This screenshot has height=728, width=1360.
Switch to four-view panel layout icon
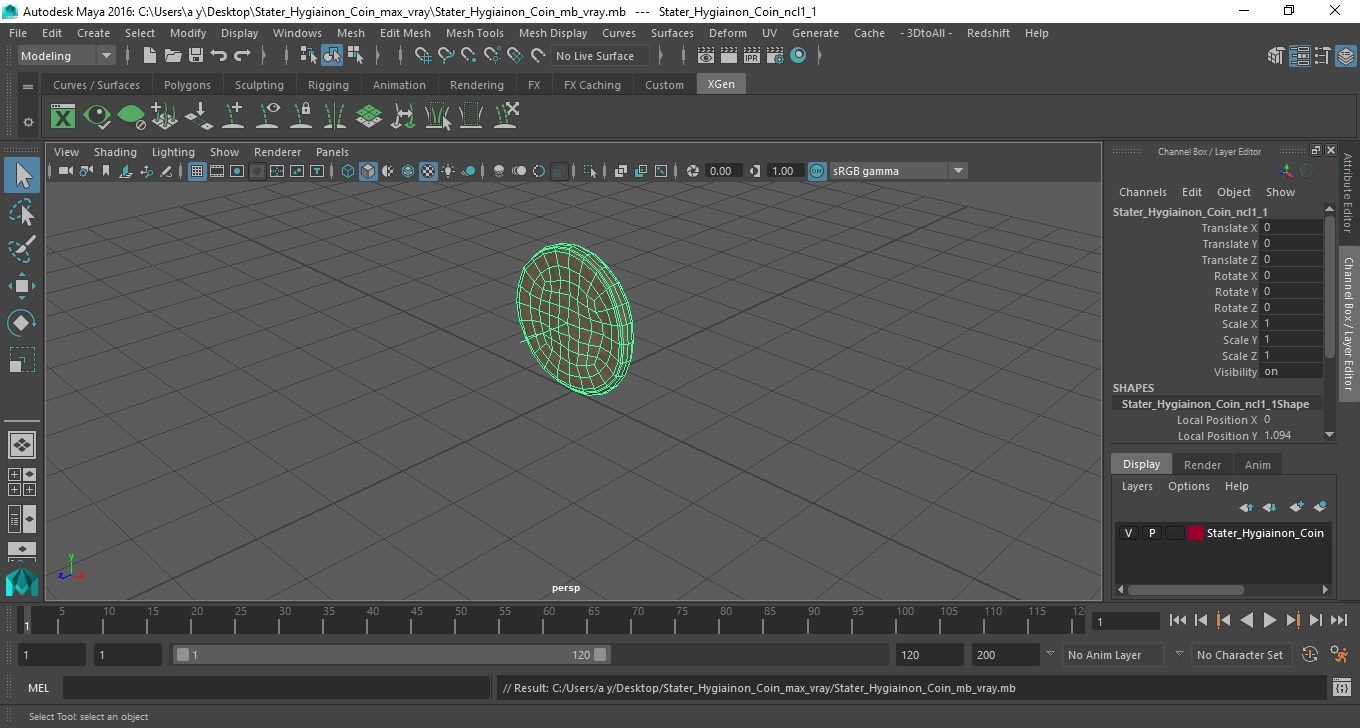click(x=21, y=482)
